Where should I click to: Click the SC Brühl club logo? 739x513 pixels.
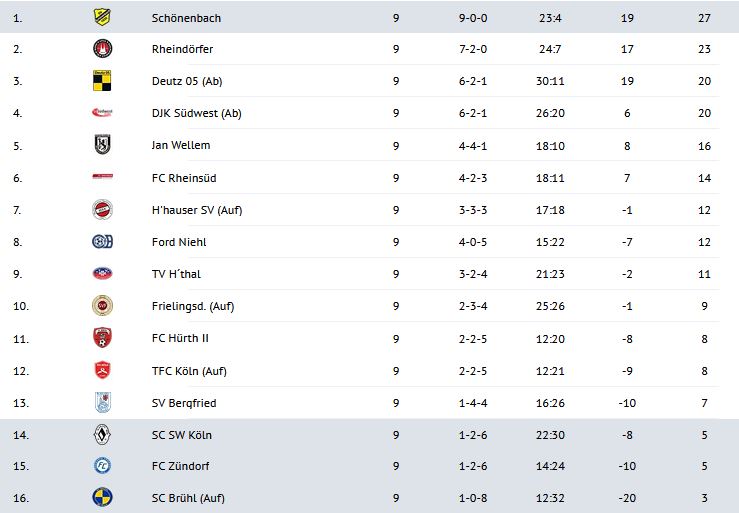102,498
